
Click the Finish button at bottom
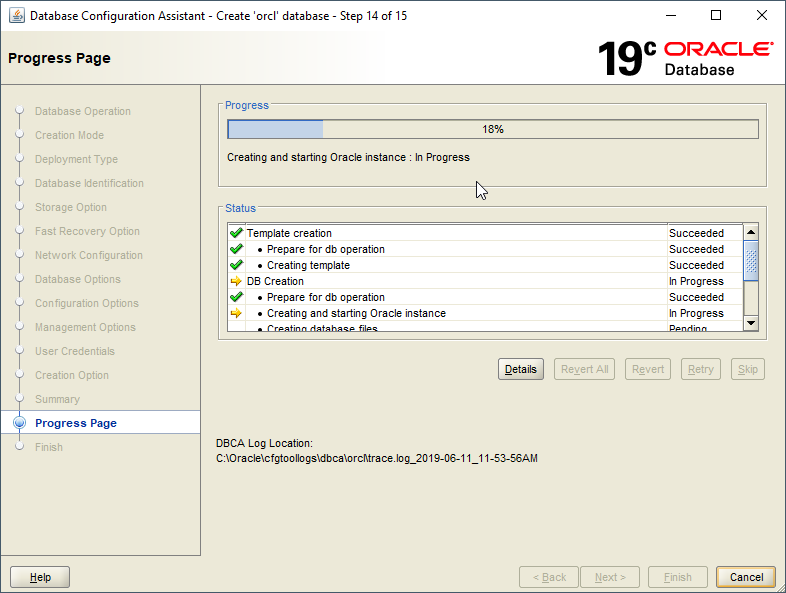(678, 577)
